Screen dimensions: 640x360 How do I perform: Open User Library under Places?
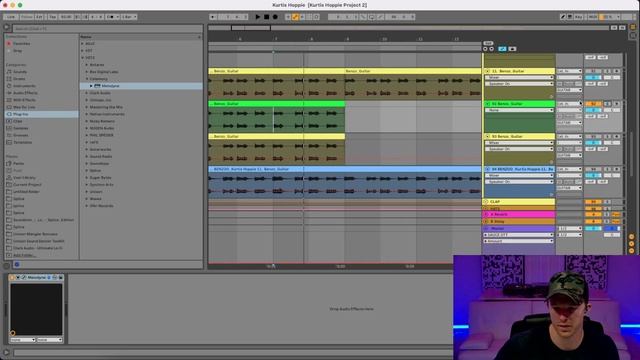[x=24, y=178]
